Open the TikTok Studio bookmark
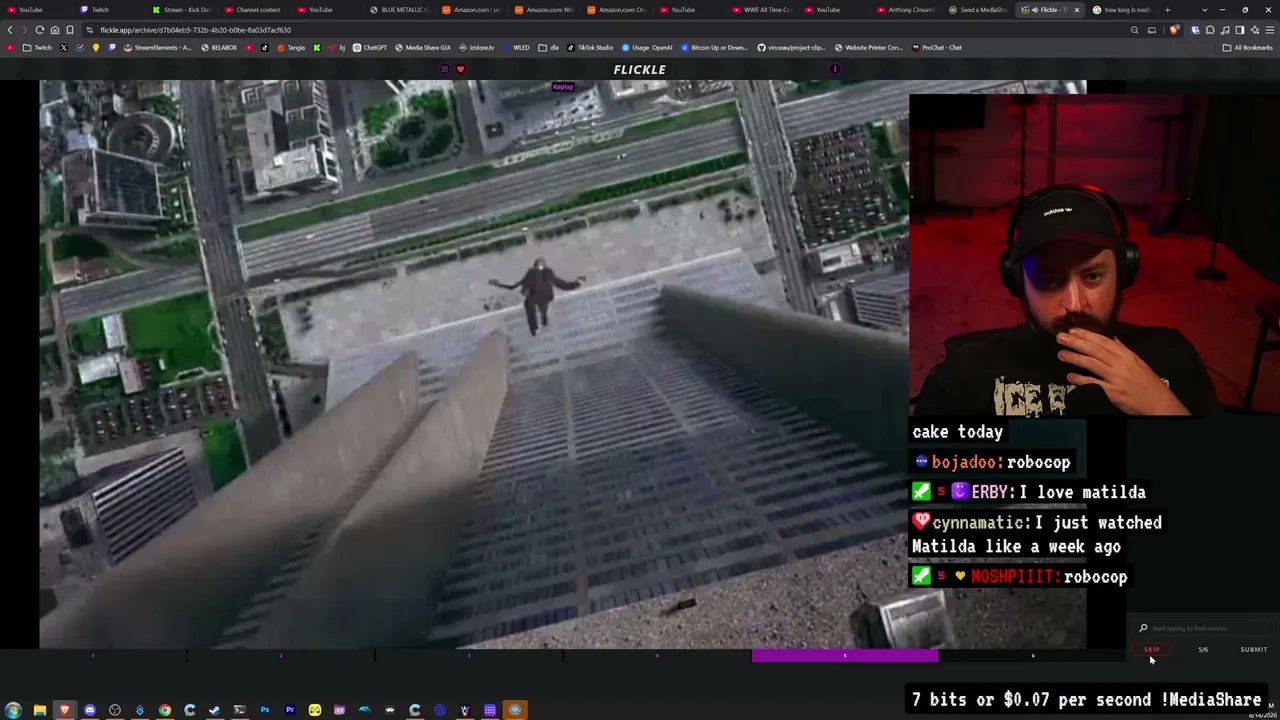Viewport: 1280px width, 720px height. [x=590, y=47]
